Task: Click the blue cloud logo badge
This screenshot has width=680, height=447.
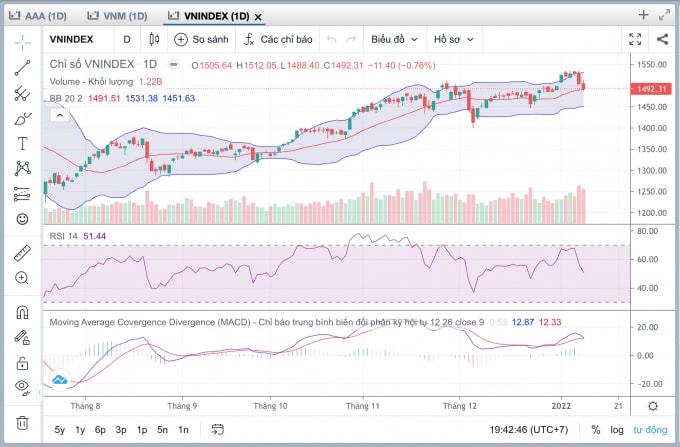Action: [x=59, y=380]
